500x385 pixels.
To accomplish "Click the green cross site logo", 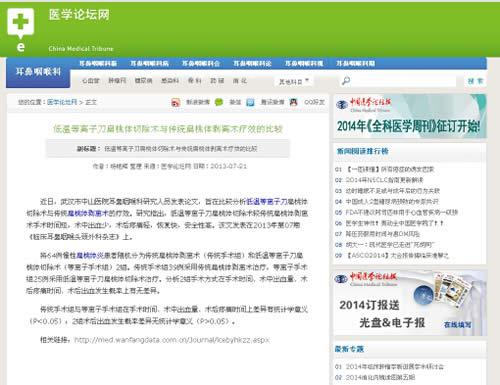I will [x=21, y=23].
